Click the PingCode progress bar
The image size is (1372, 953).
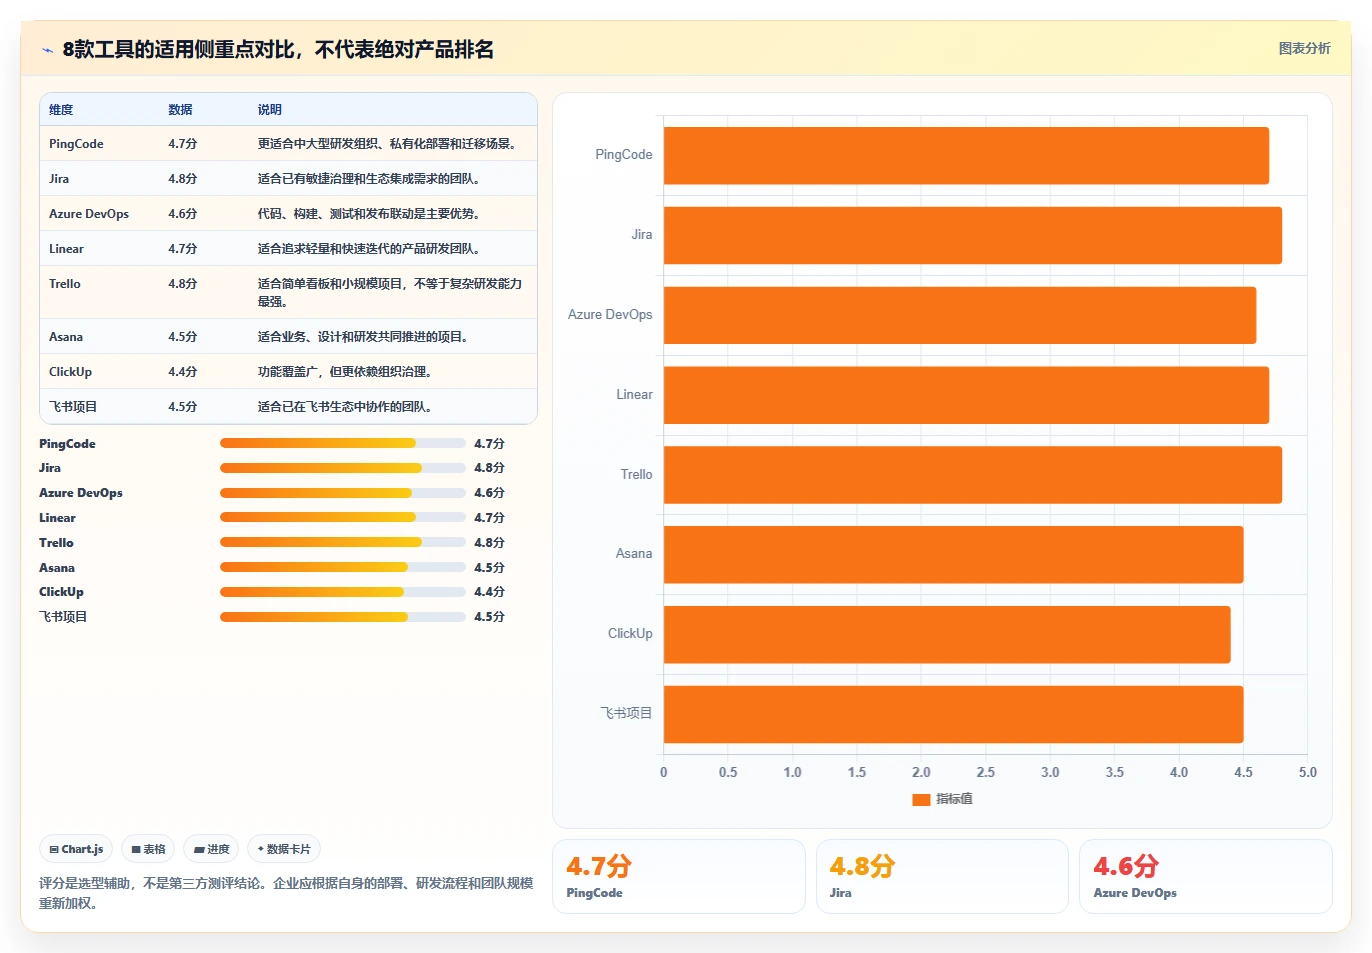pos(342,443)
